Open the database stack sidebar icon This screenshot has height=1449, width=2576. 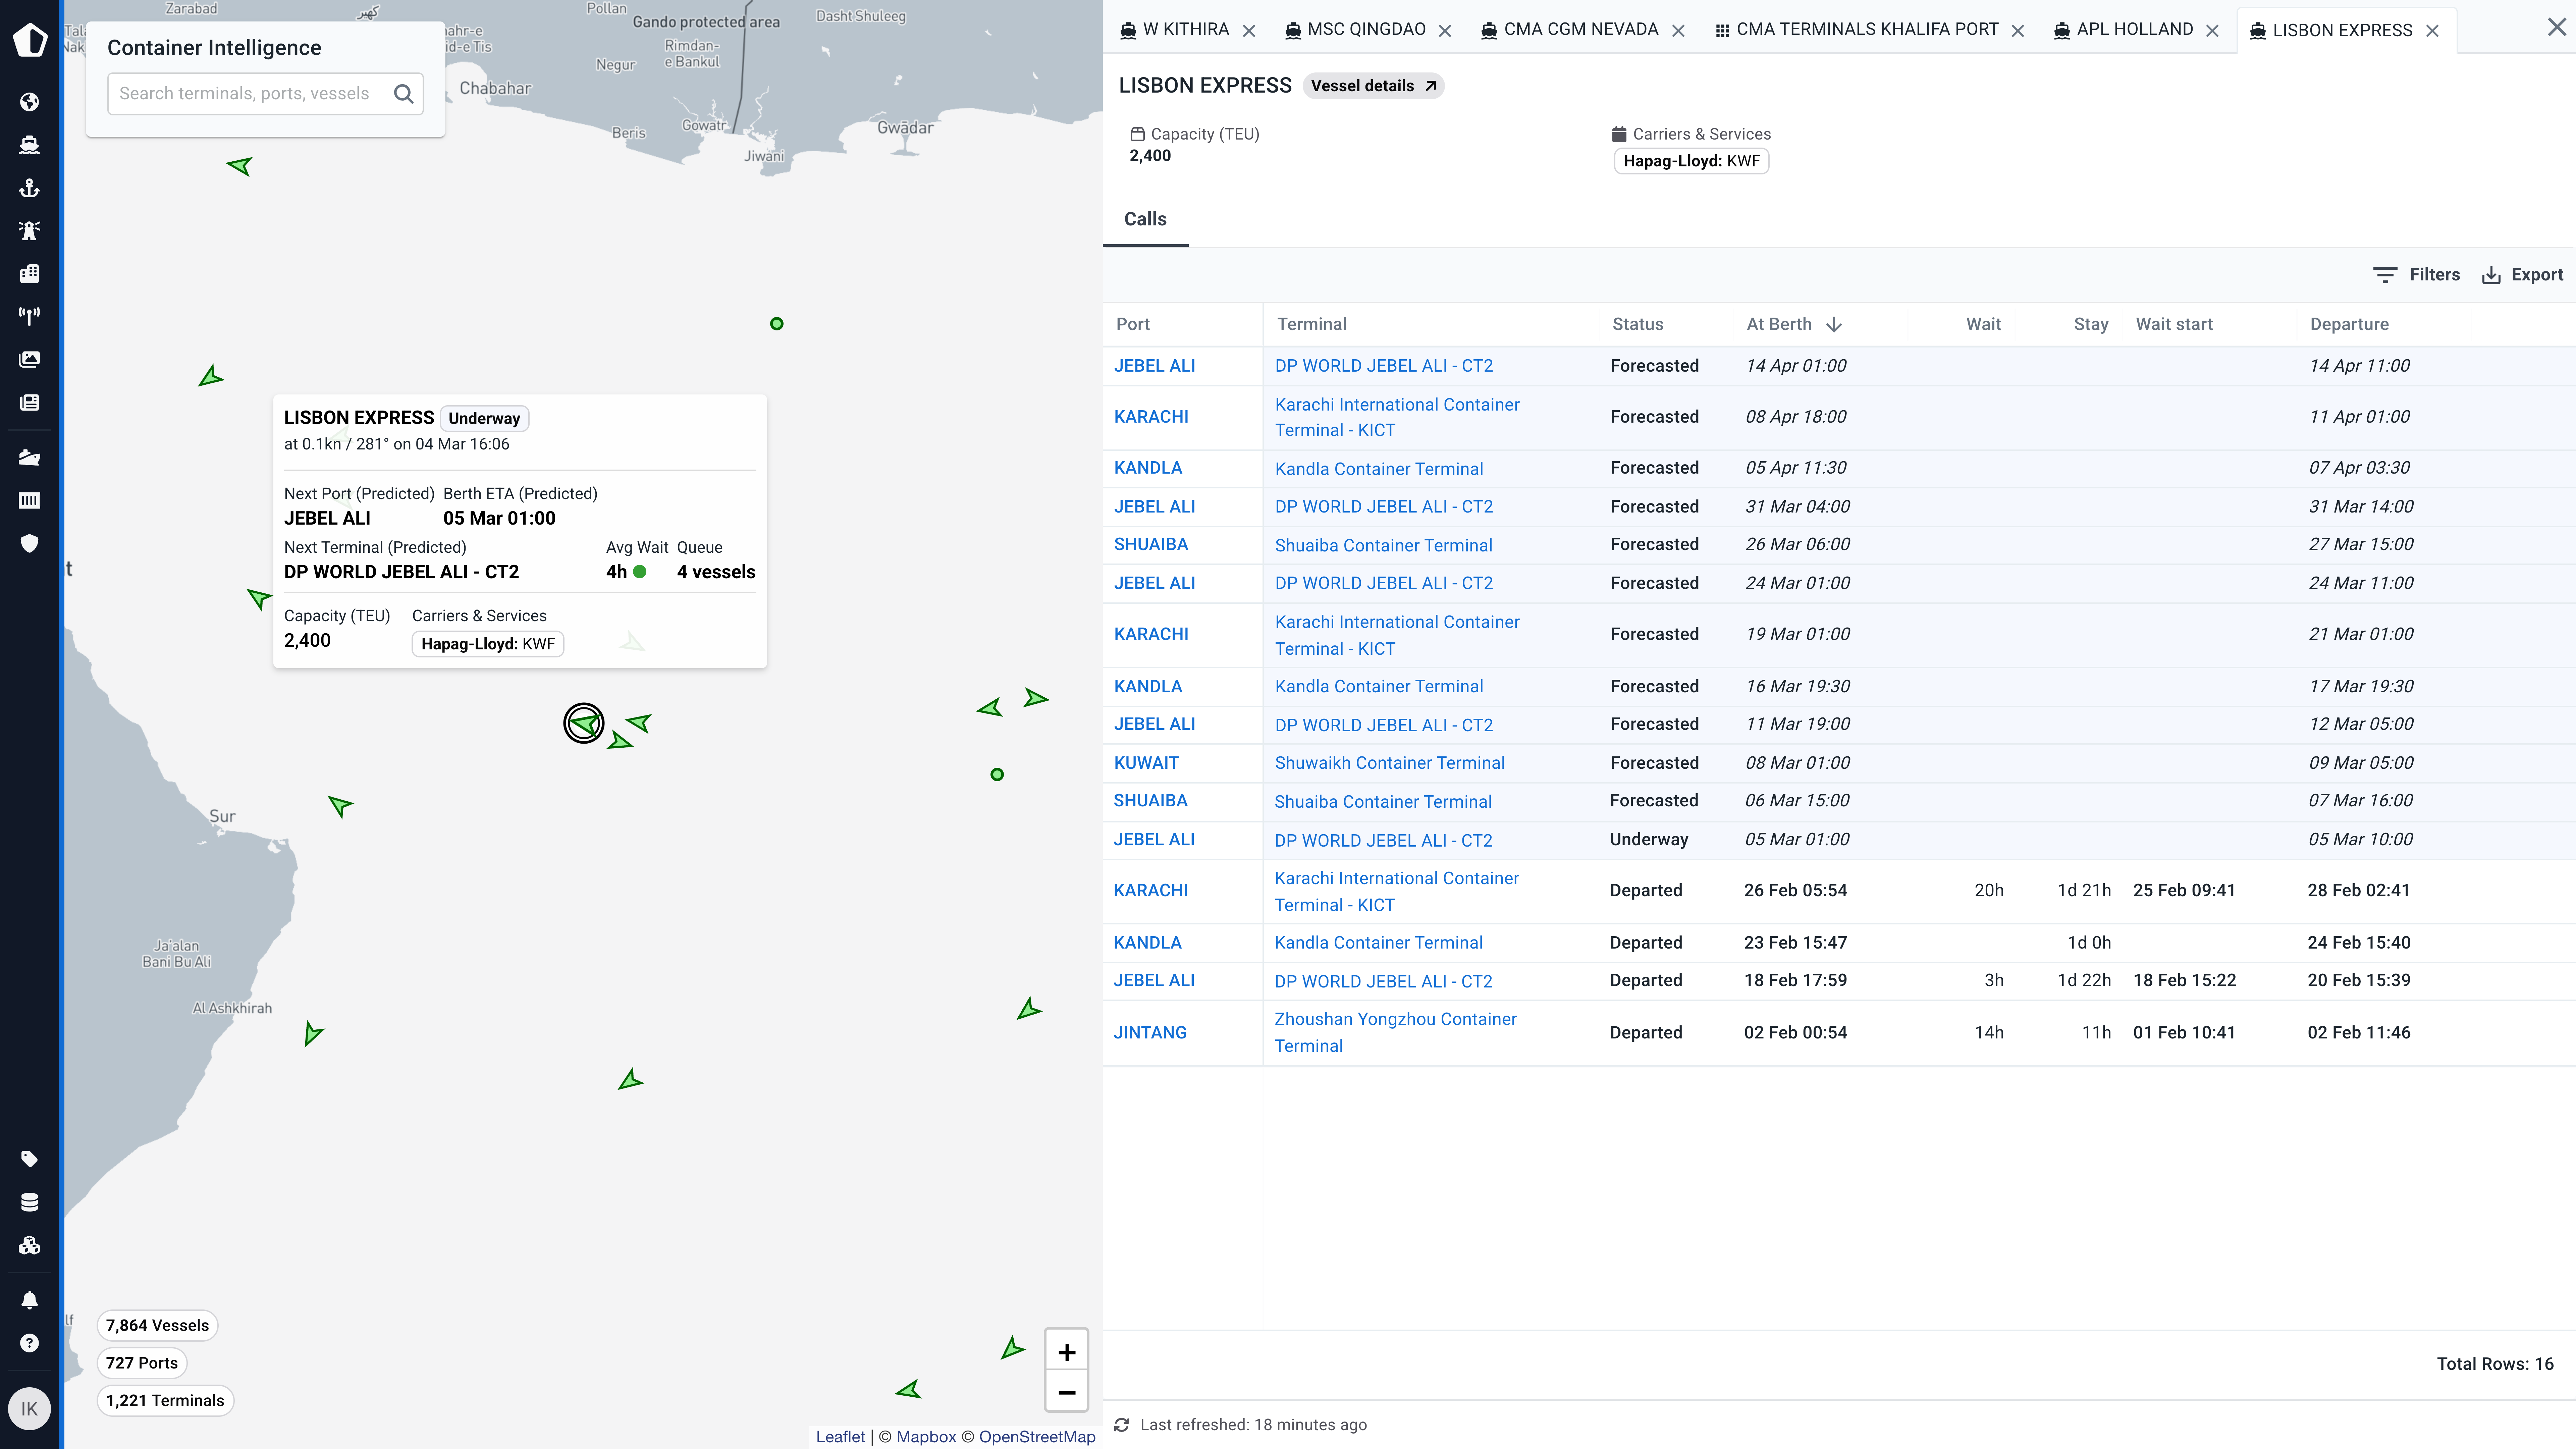pos(29,1202)
